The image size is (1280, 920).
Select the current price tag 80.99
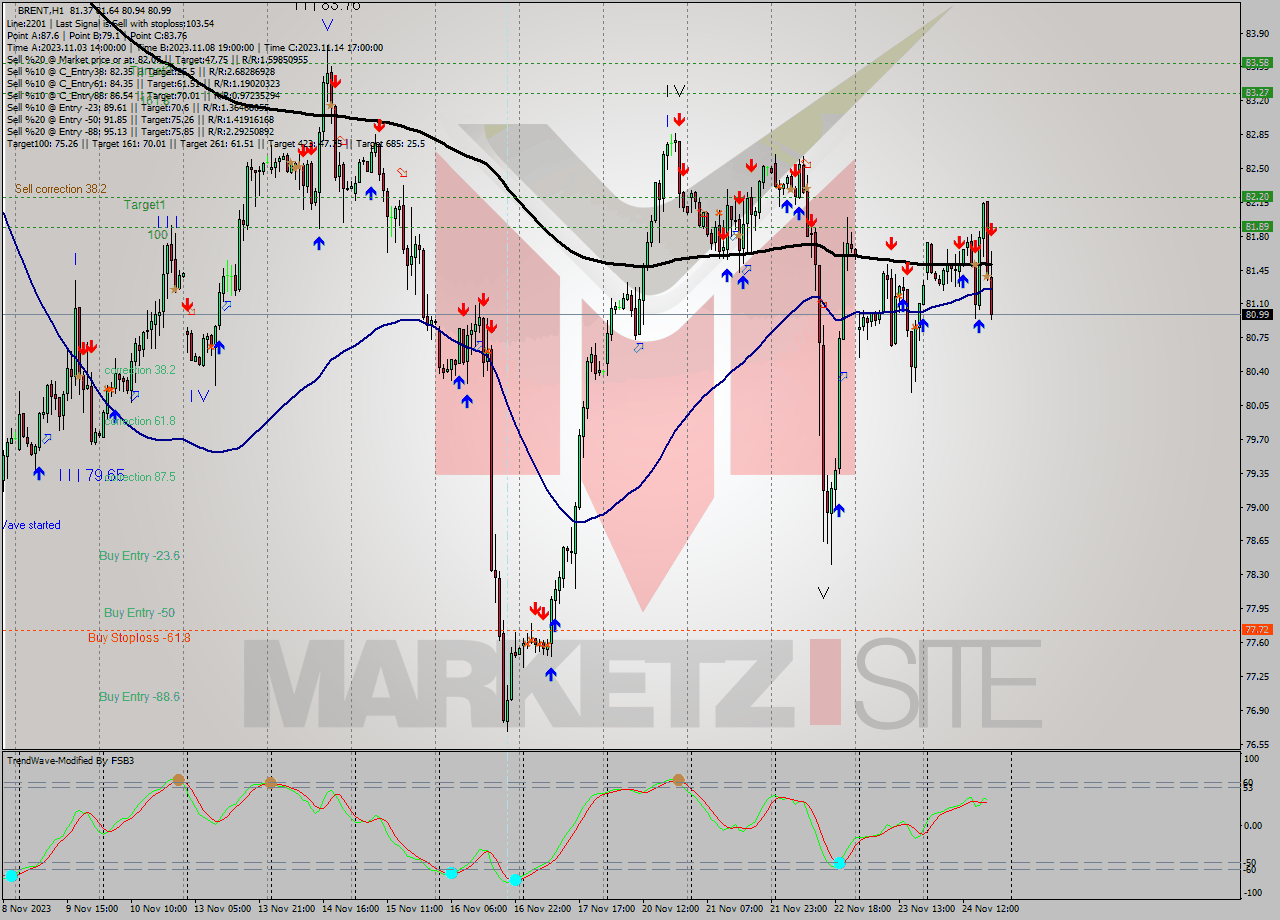tap(1258, 314)
